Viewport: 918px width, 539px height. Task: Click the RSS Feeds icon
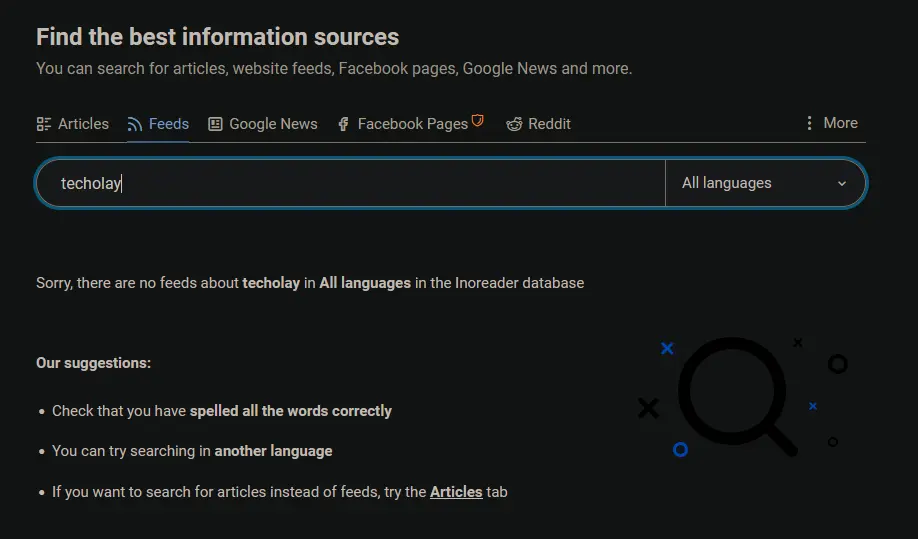click(x=135, y=124)
